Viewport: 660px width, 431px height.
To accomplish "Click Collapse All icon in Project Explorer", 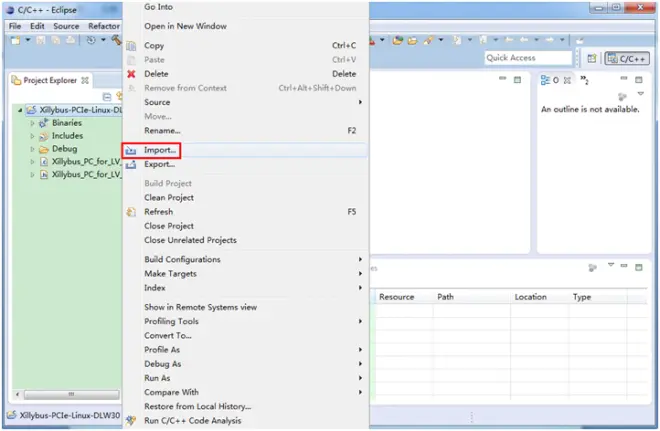I will 107,97.
